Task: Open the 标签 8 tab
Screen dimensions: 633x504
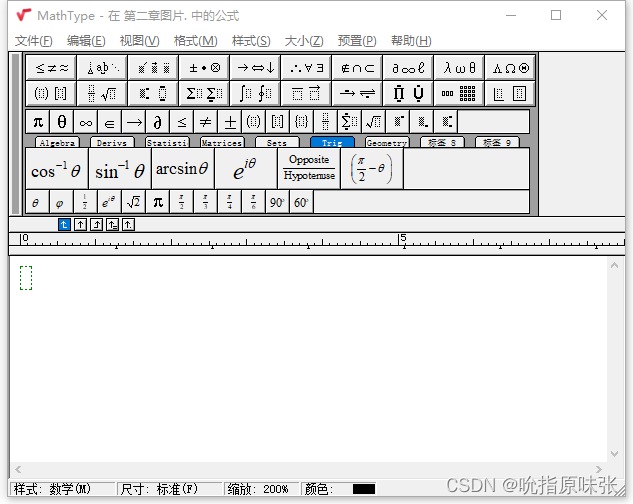Action: click(x=442, y=143)
